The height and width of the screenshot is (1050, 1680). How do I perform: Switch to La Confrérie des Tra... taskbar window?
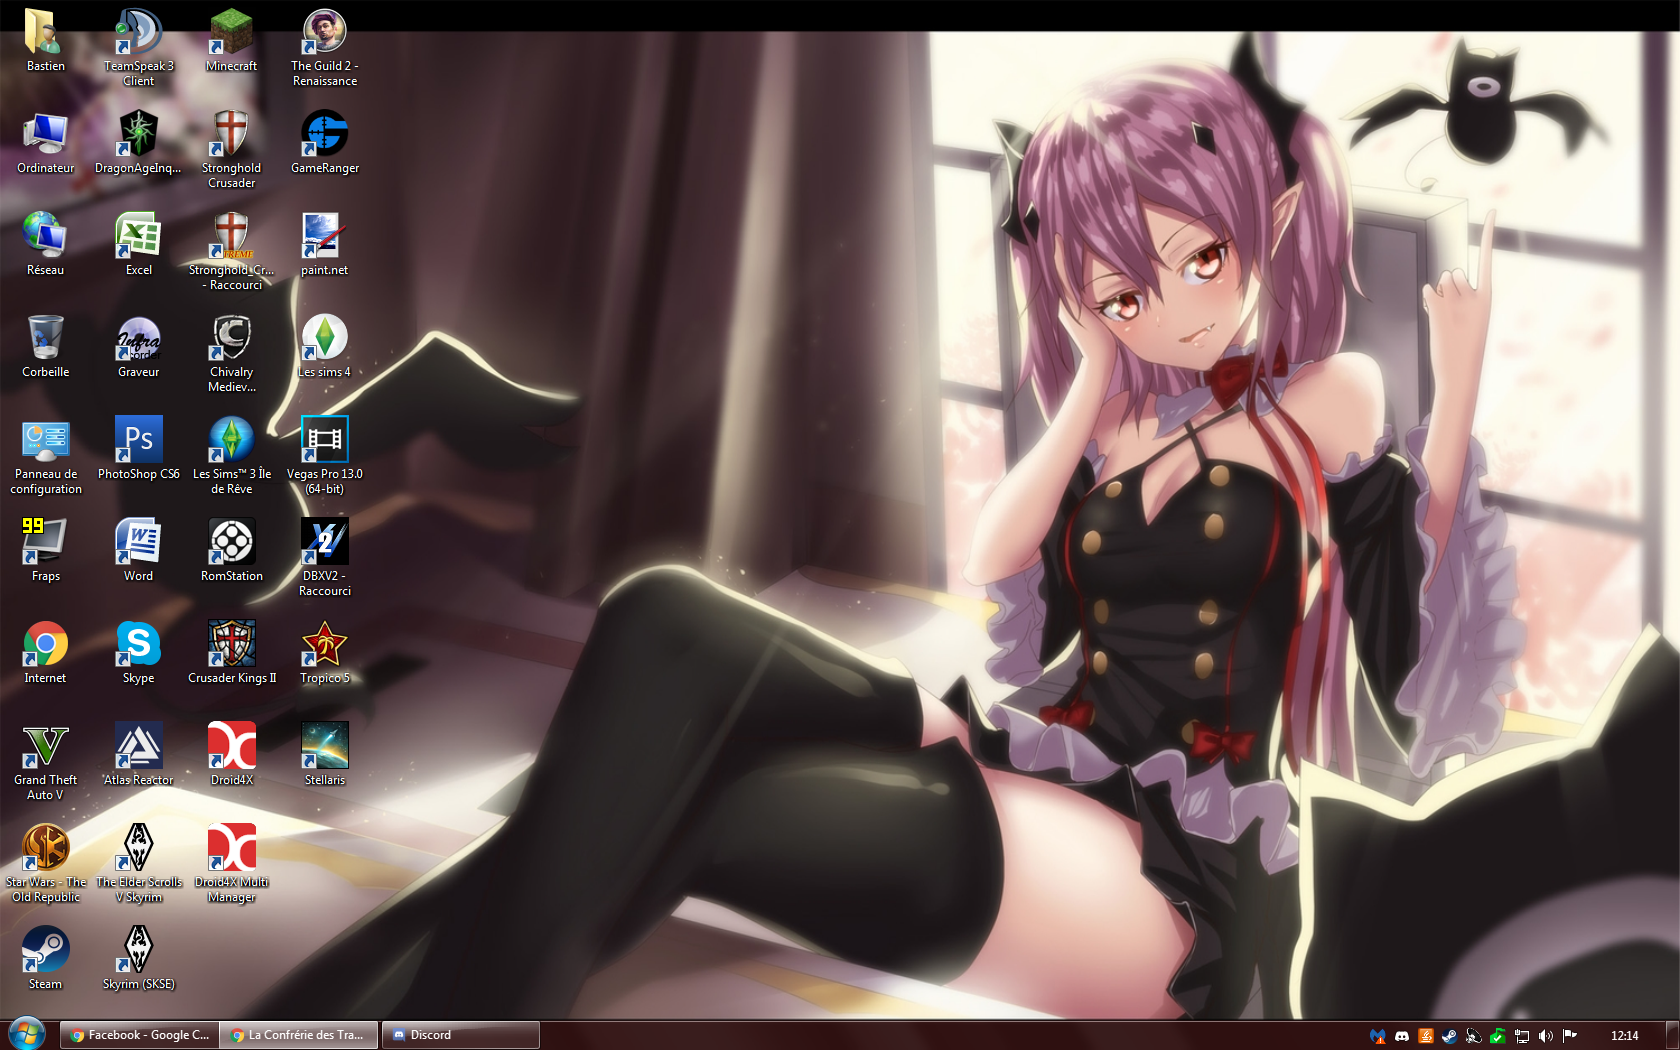tap(299, 1035)
